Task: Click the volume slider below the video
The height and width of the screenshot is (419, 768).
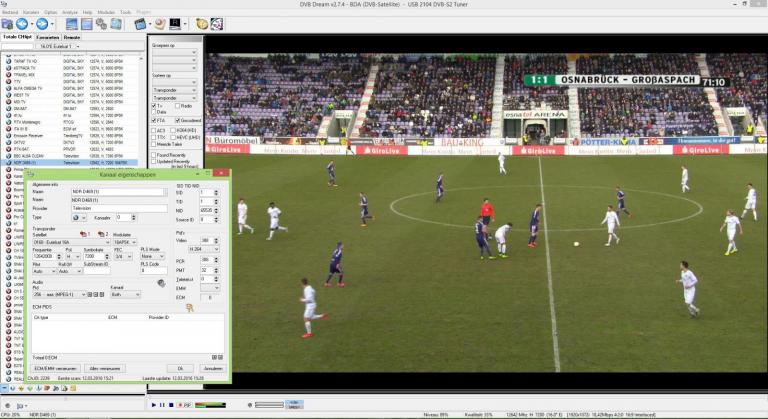Action: pyautogui.click(x=268, y=404)
